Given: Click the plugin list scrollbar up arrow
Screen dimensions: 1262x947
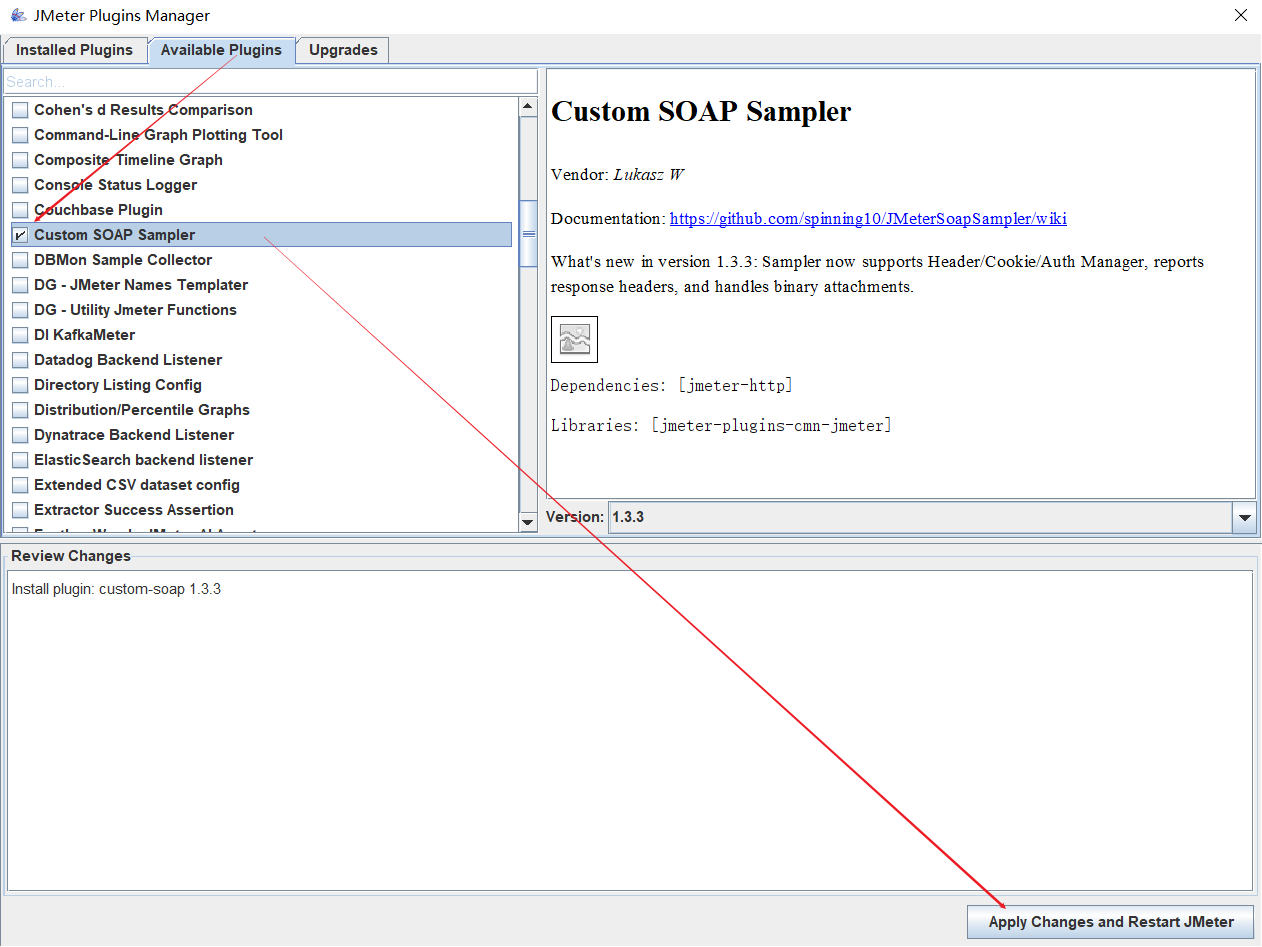Looking at the screenshot, I should pos(529,105).
